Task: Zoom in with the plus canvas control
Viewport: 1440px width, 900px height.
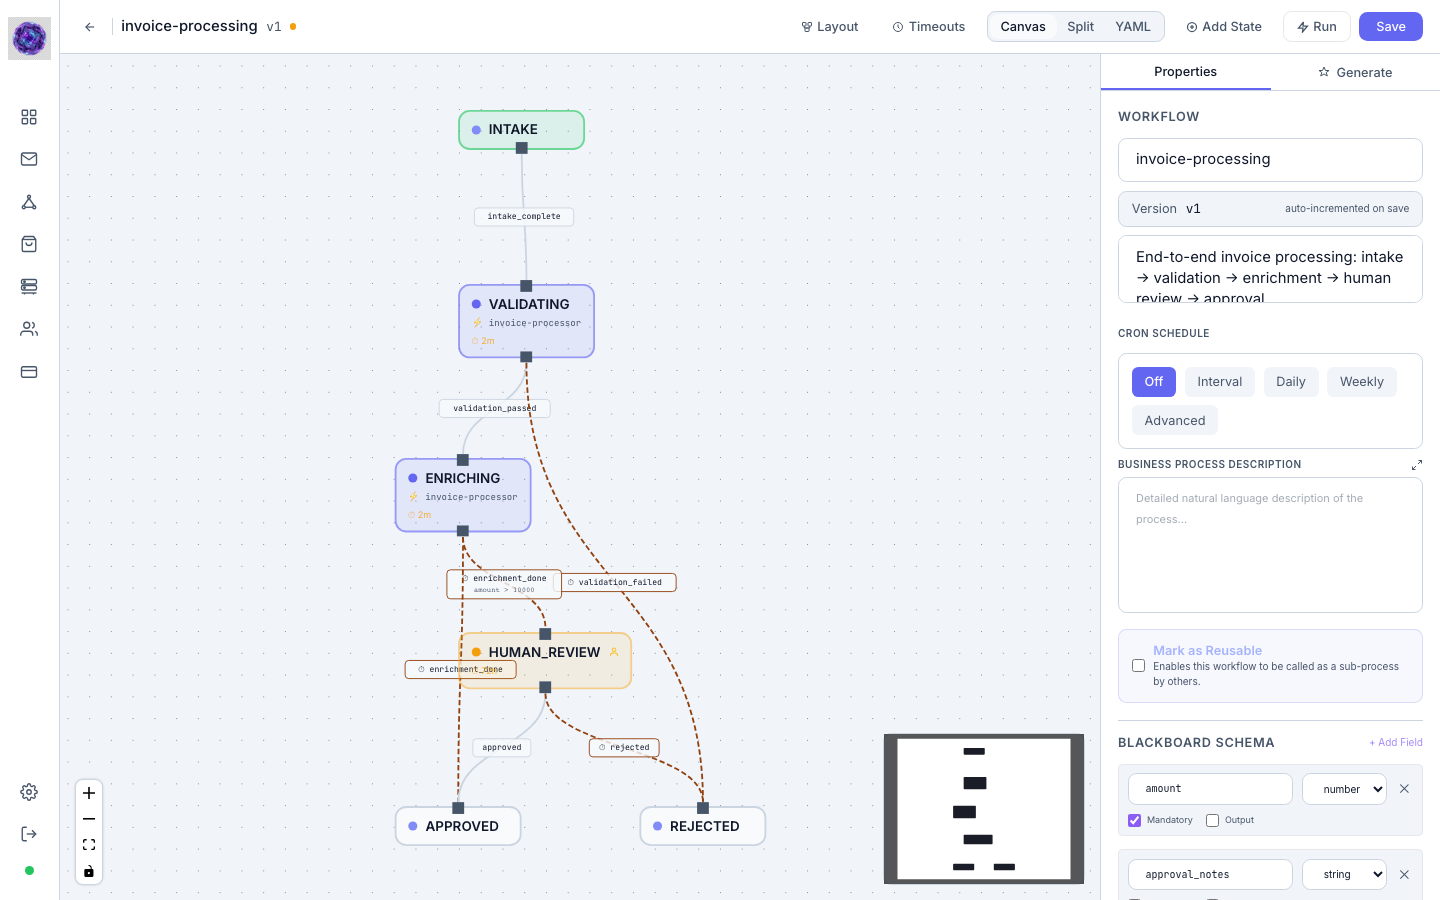Action: point(89,793)
